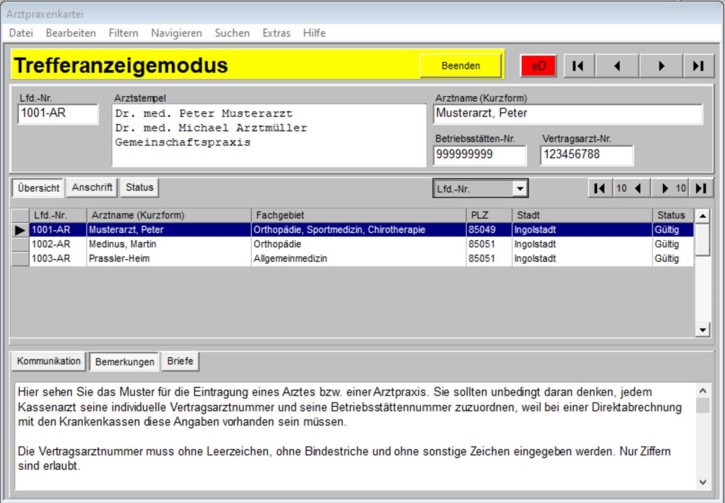
Task: Jump to last record in top navigation
Action: 698,66
